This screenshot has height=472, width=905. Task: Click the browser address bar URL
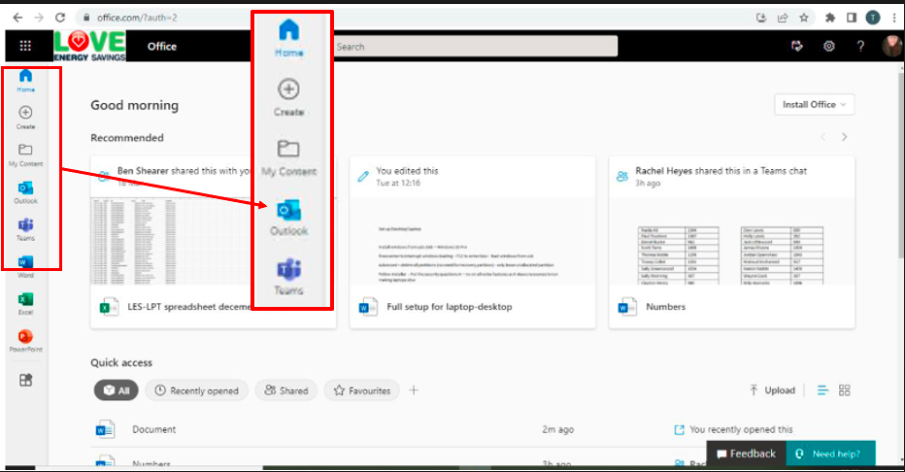[137, 18]
